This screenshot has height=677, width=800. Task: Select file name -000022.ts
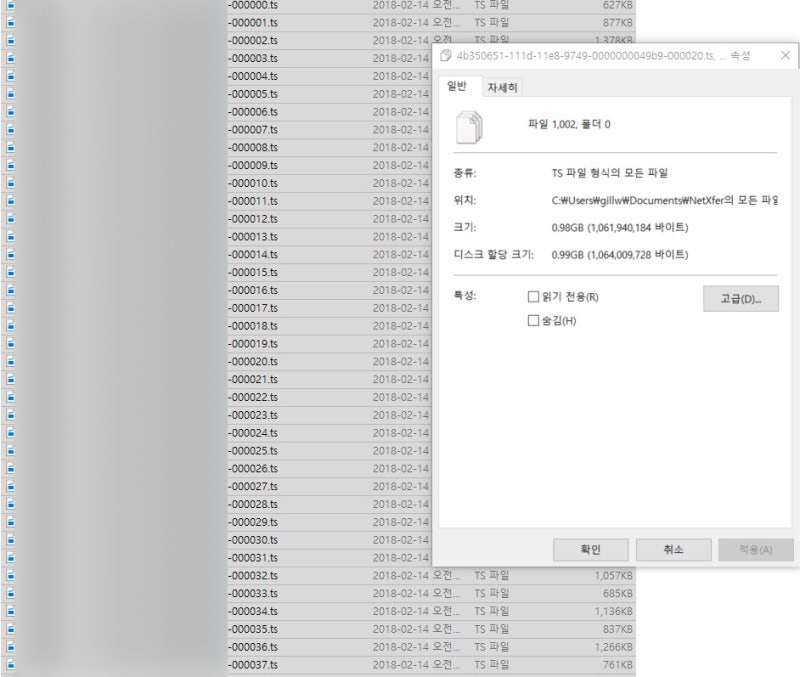(253, 397)
